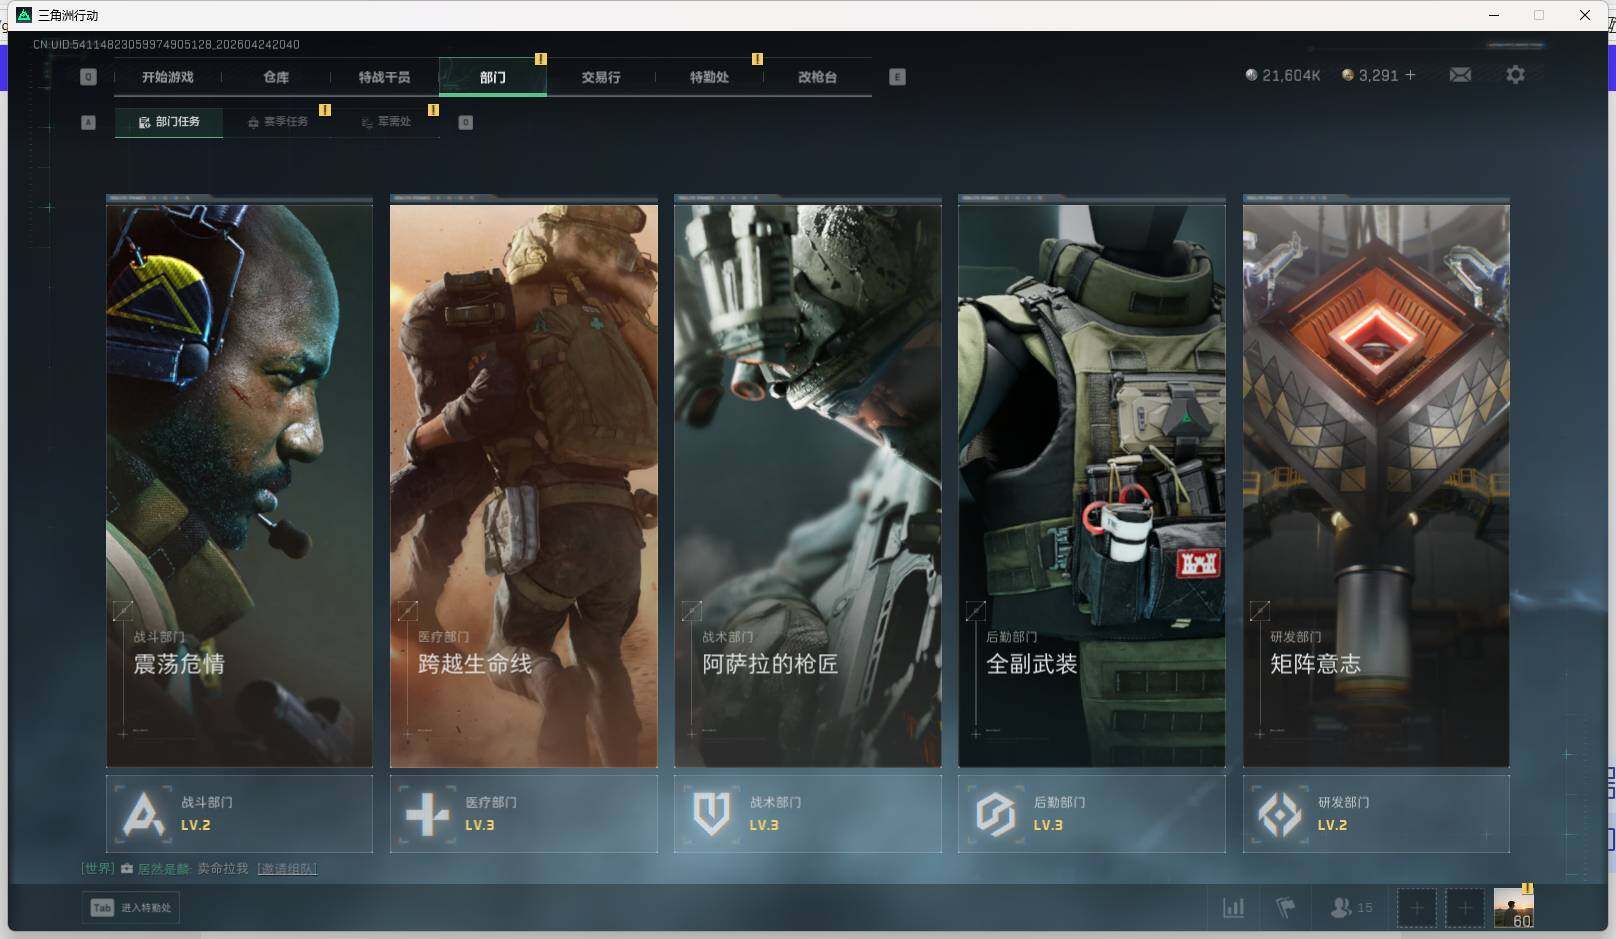Click the Q key previous-tab icon
Screen dimensions: 1616x939
(x=88, y=77)
